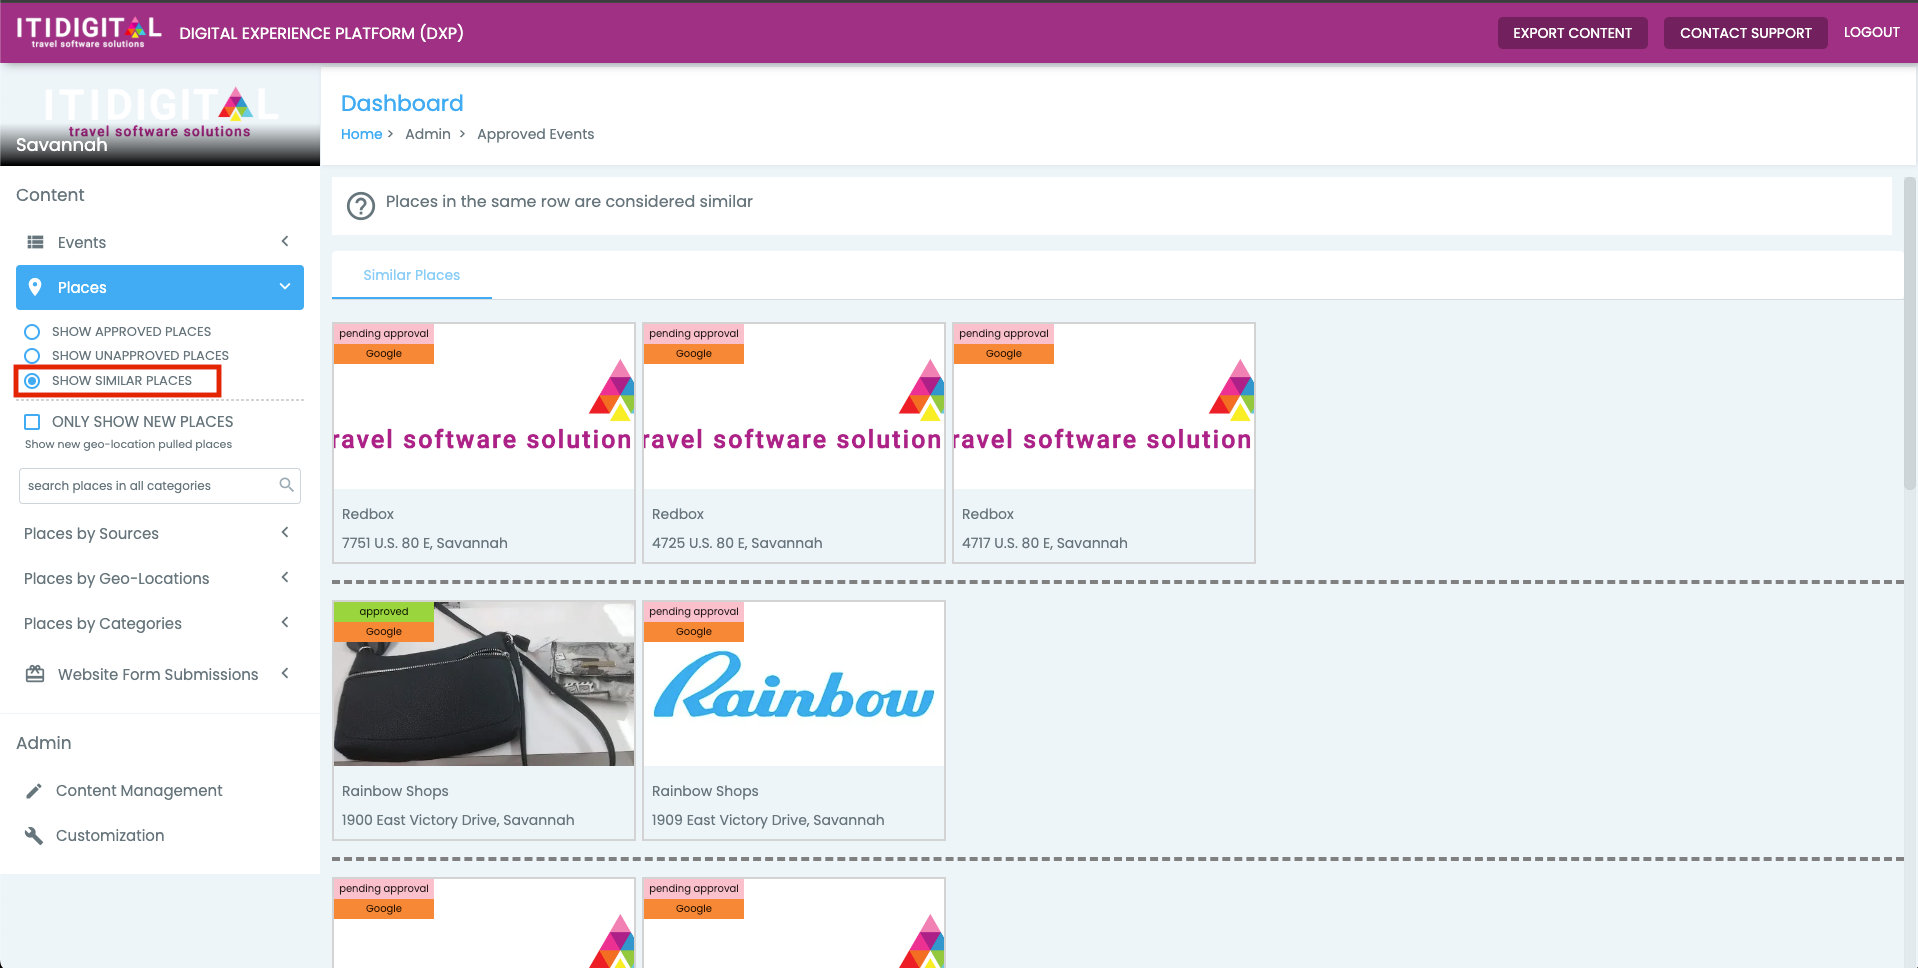Screen dimensions: 1918x968
Task: Expand the Events menu chevron
Action: tap(285, 241)
